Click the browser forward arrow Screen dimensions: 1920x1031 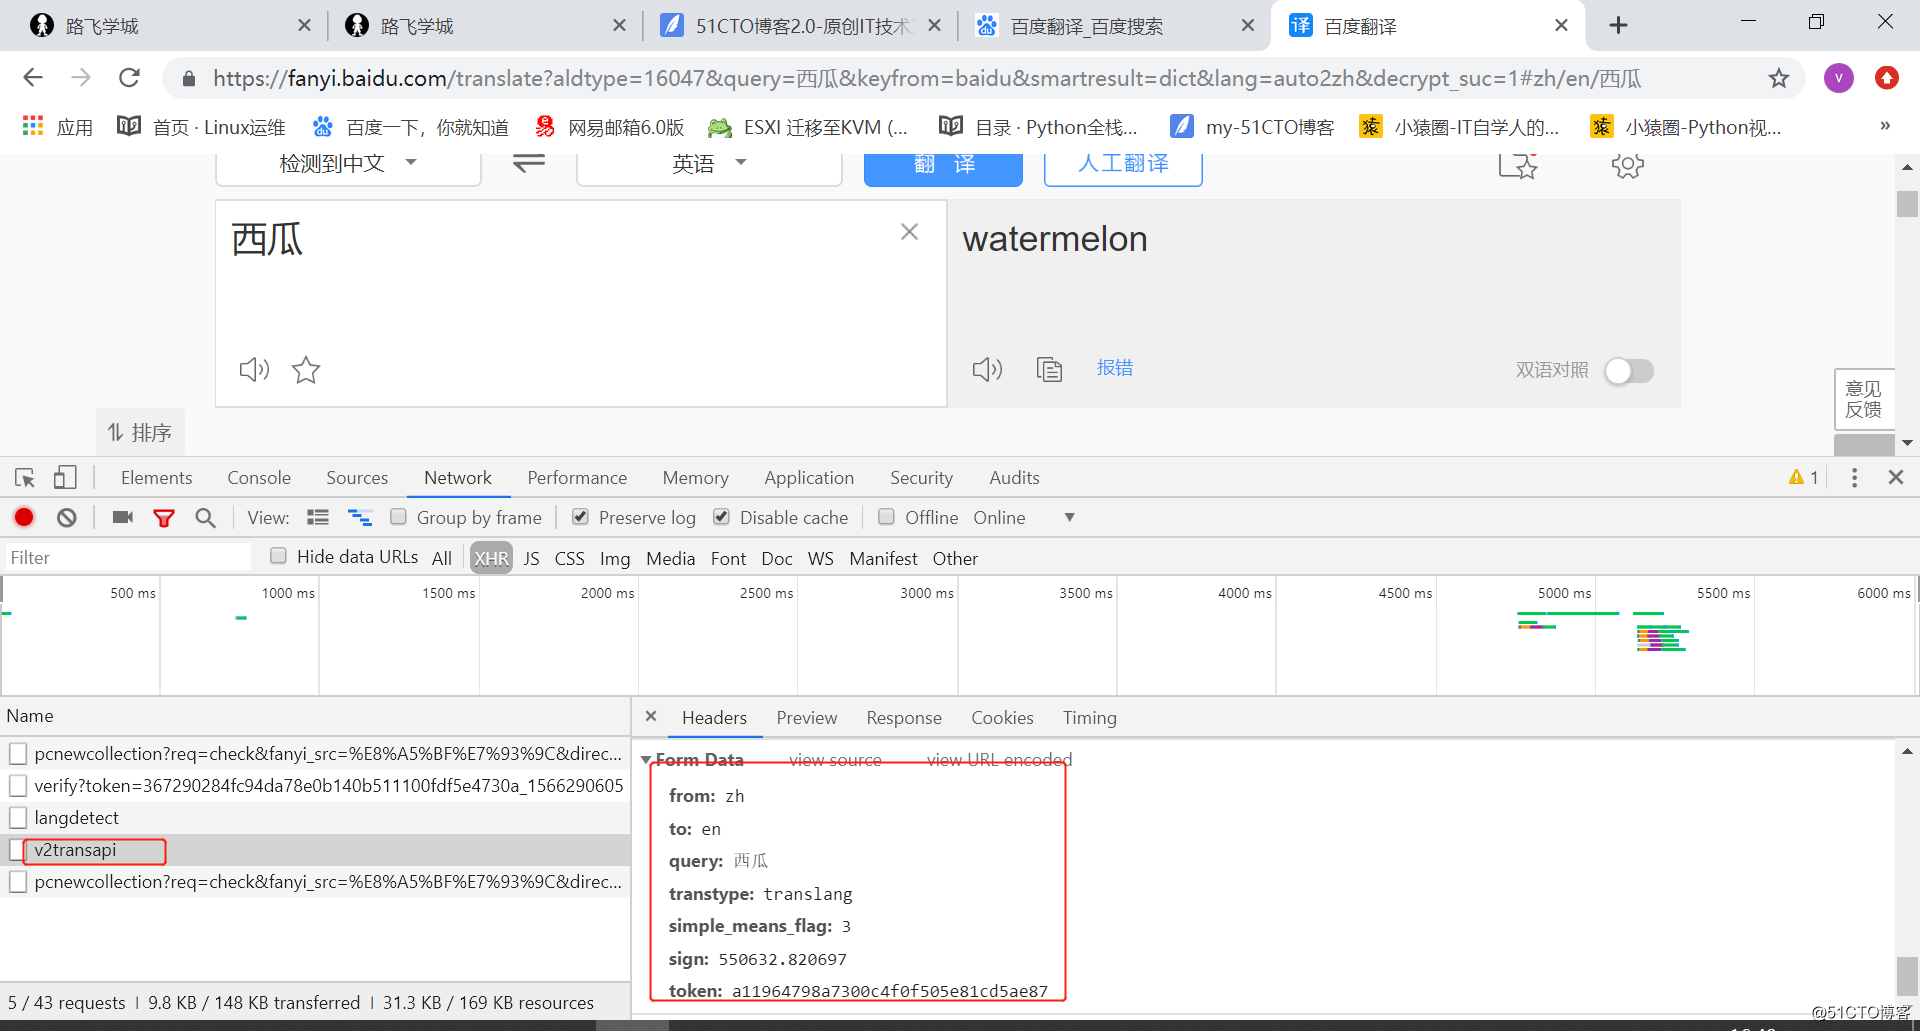point(81,78)
